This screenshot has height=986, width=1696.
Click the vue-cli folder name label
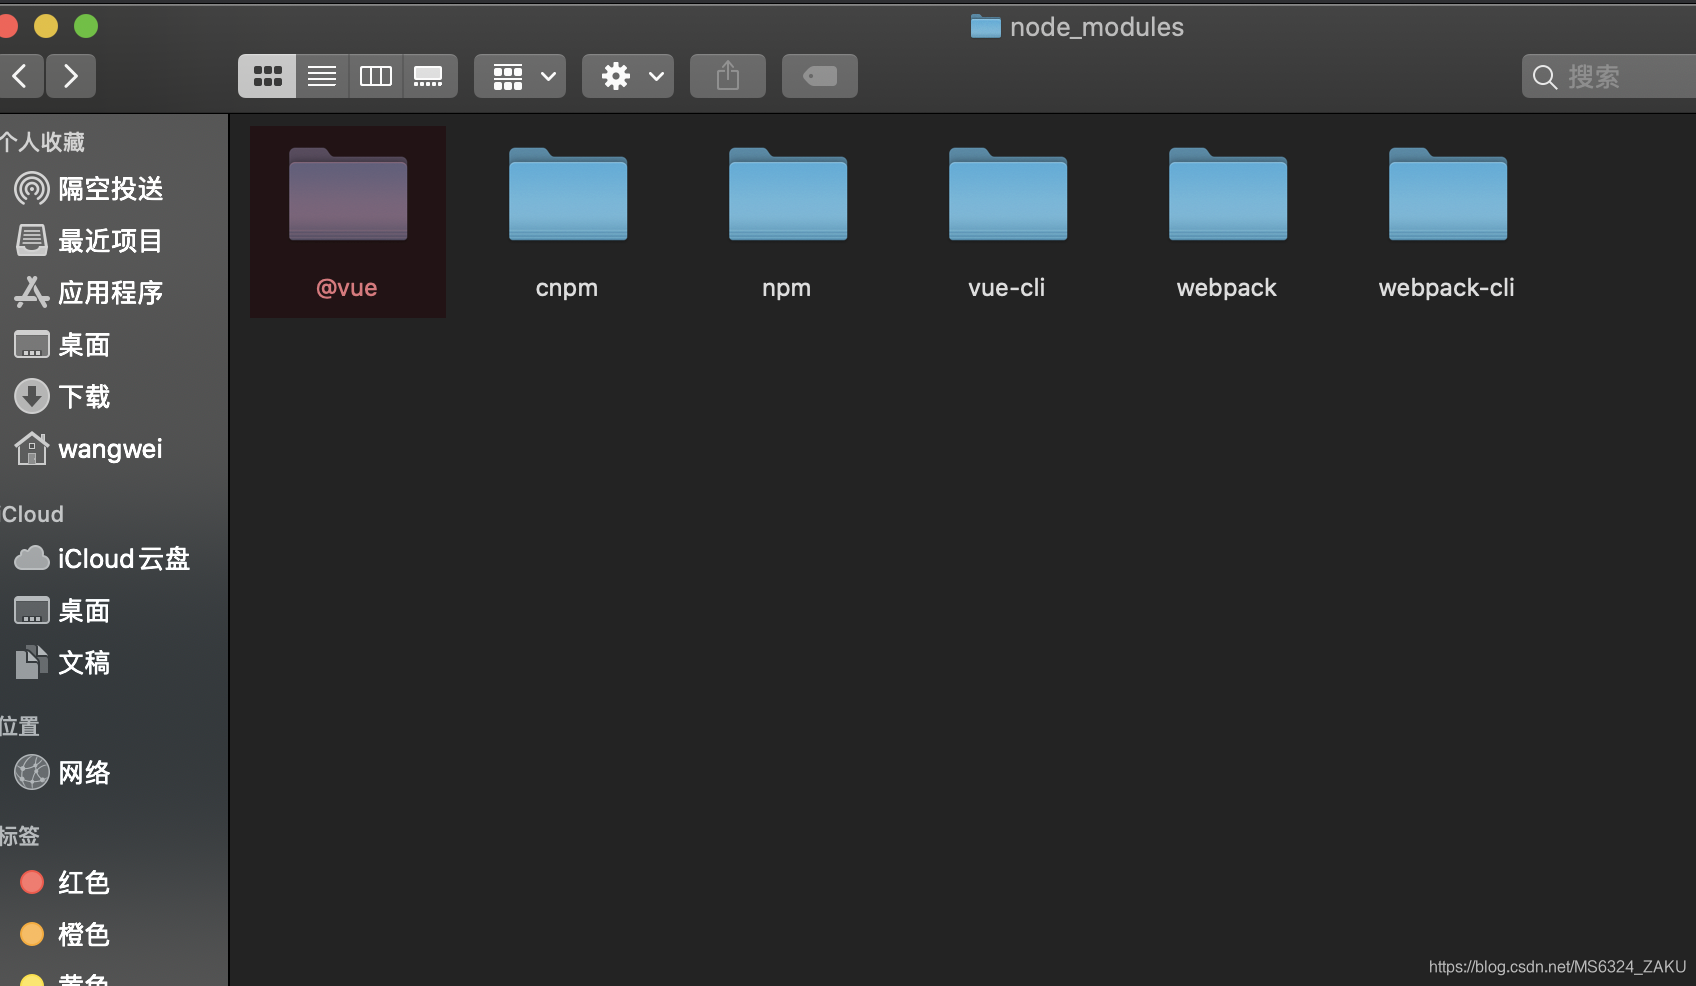click(x=1007, y=288)
